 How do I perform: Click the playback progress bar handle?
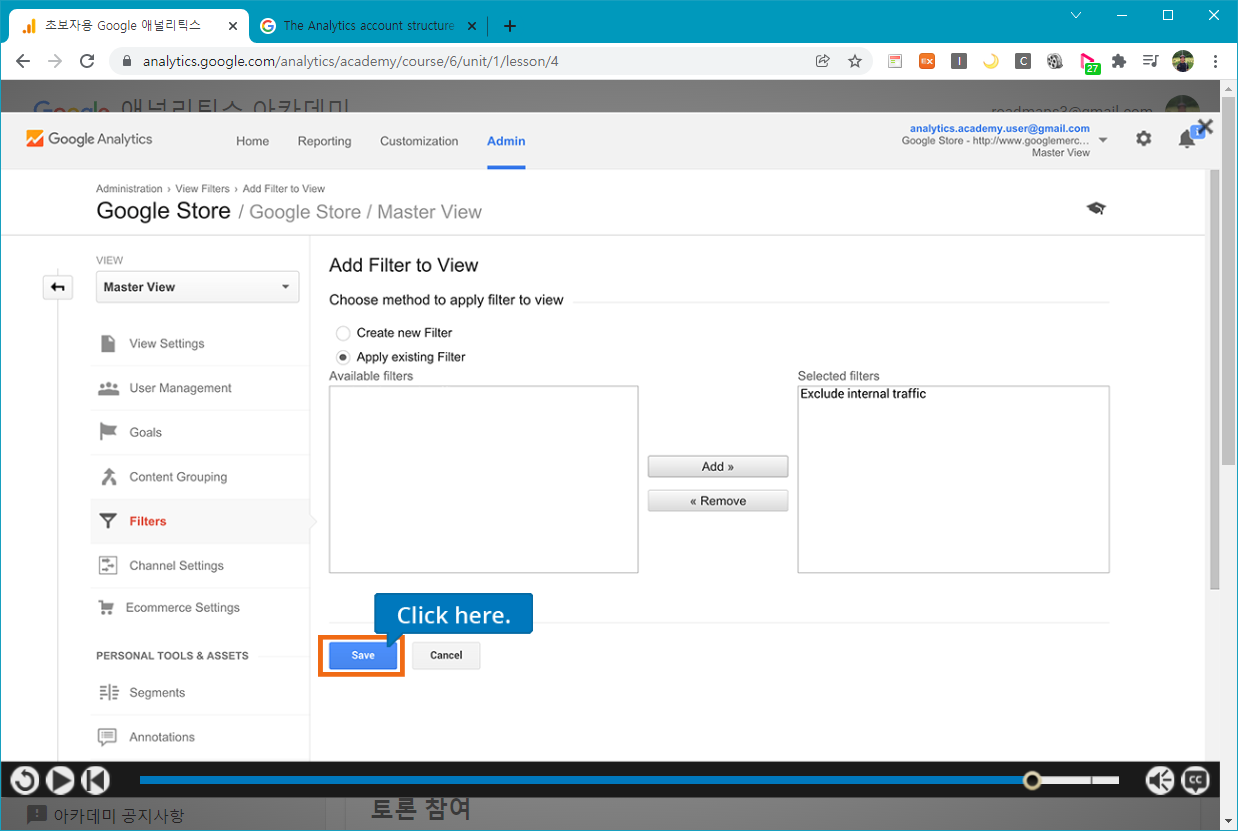click(x=1032, y=780)
